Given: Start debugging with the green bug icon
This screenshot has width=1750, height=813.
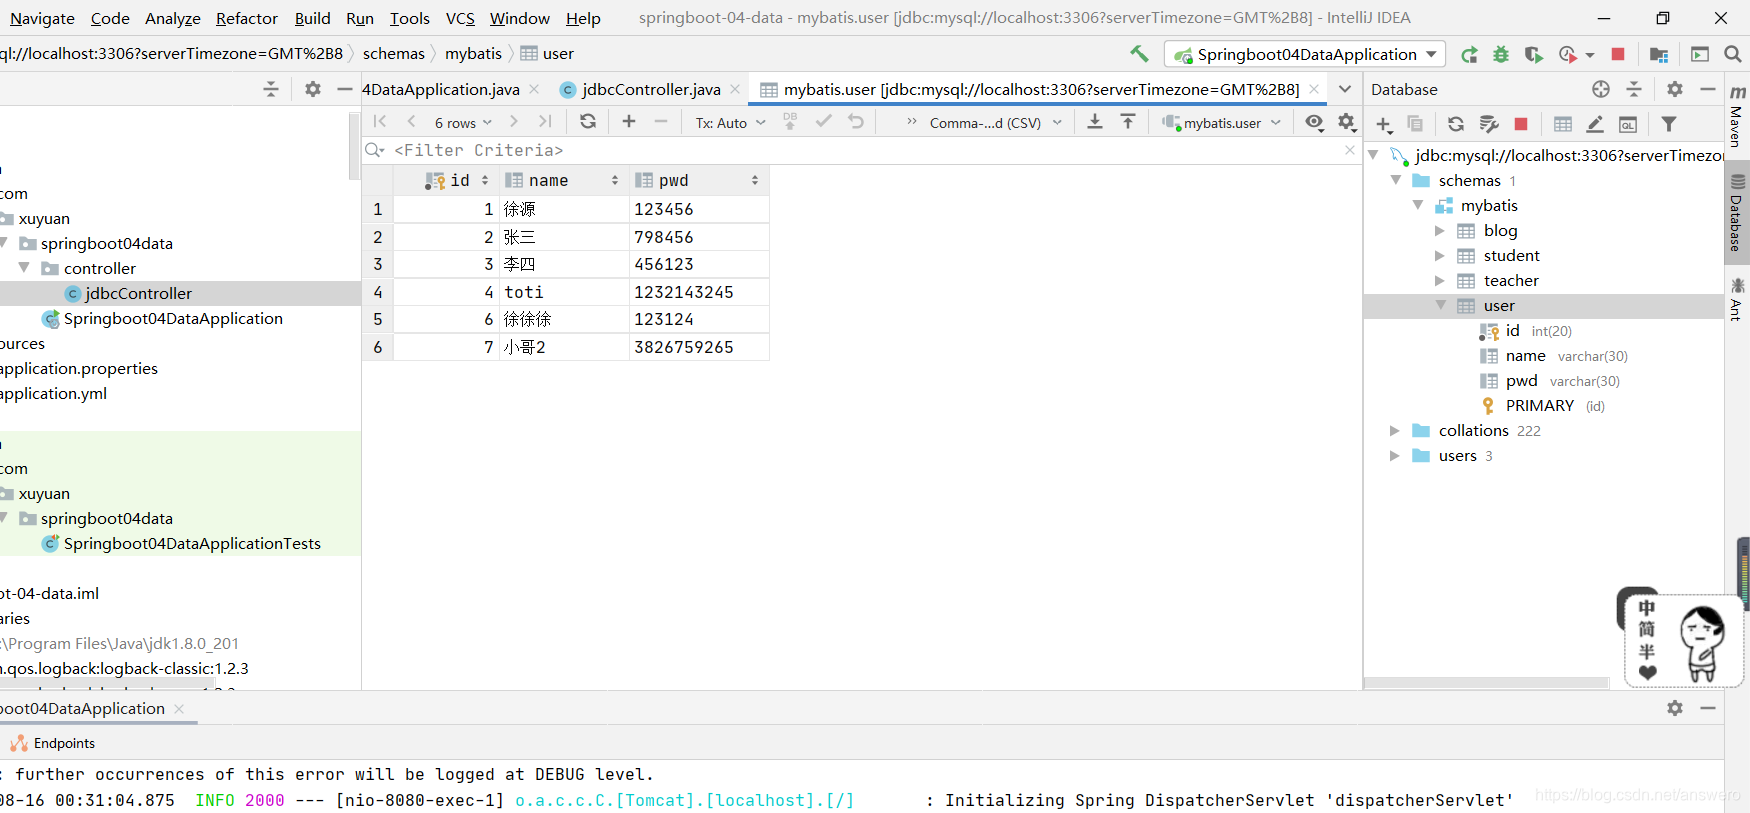Looking at the screenshot, I should click(x=1501, y=55).
